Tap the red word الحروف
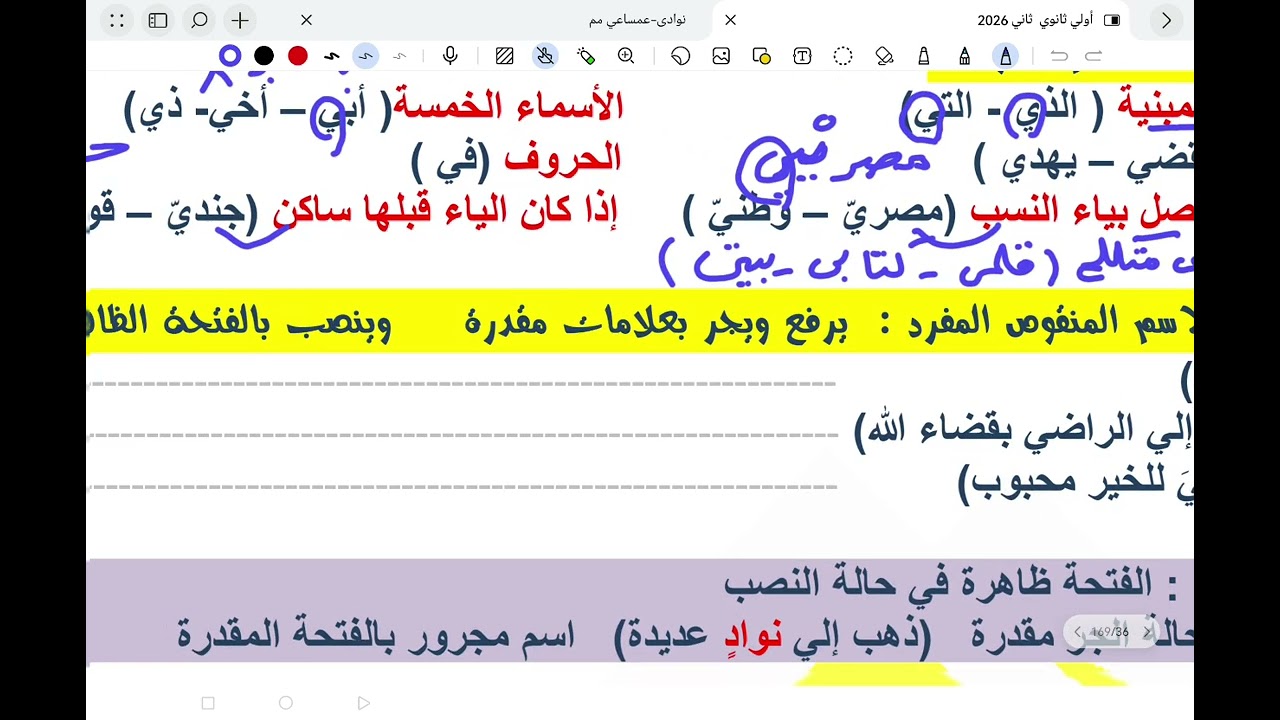 point(563,158)
